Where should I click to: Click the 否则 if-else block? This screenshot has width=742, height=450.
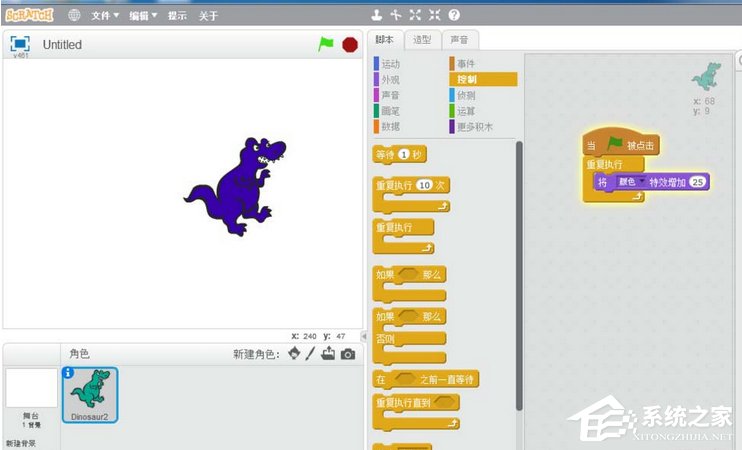409,336
